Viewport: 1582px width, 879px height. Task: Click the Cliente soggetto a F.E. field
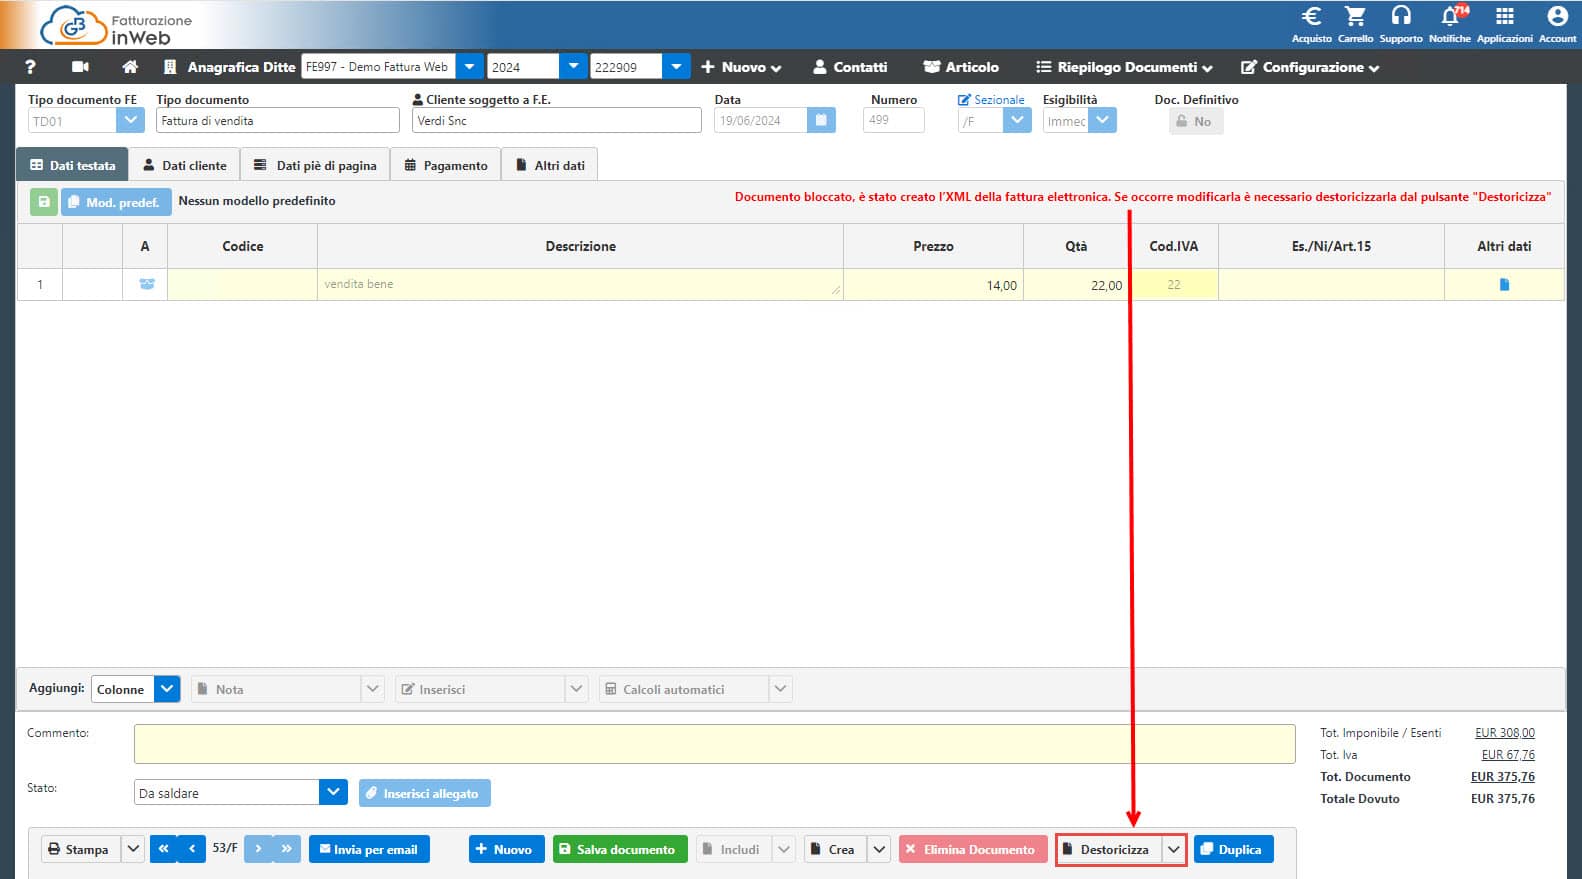coord(557,120)
